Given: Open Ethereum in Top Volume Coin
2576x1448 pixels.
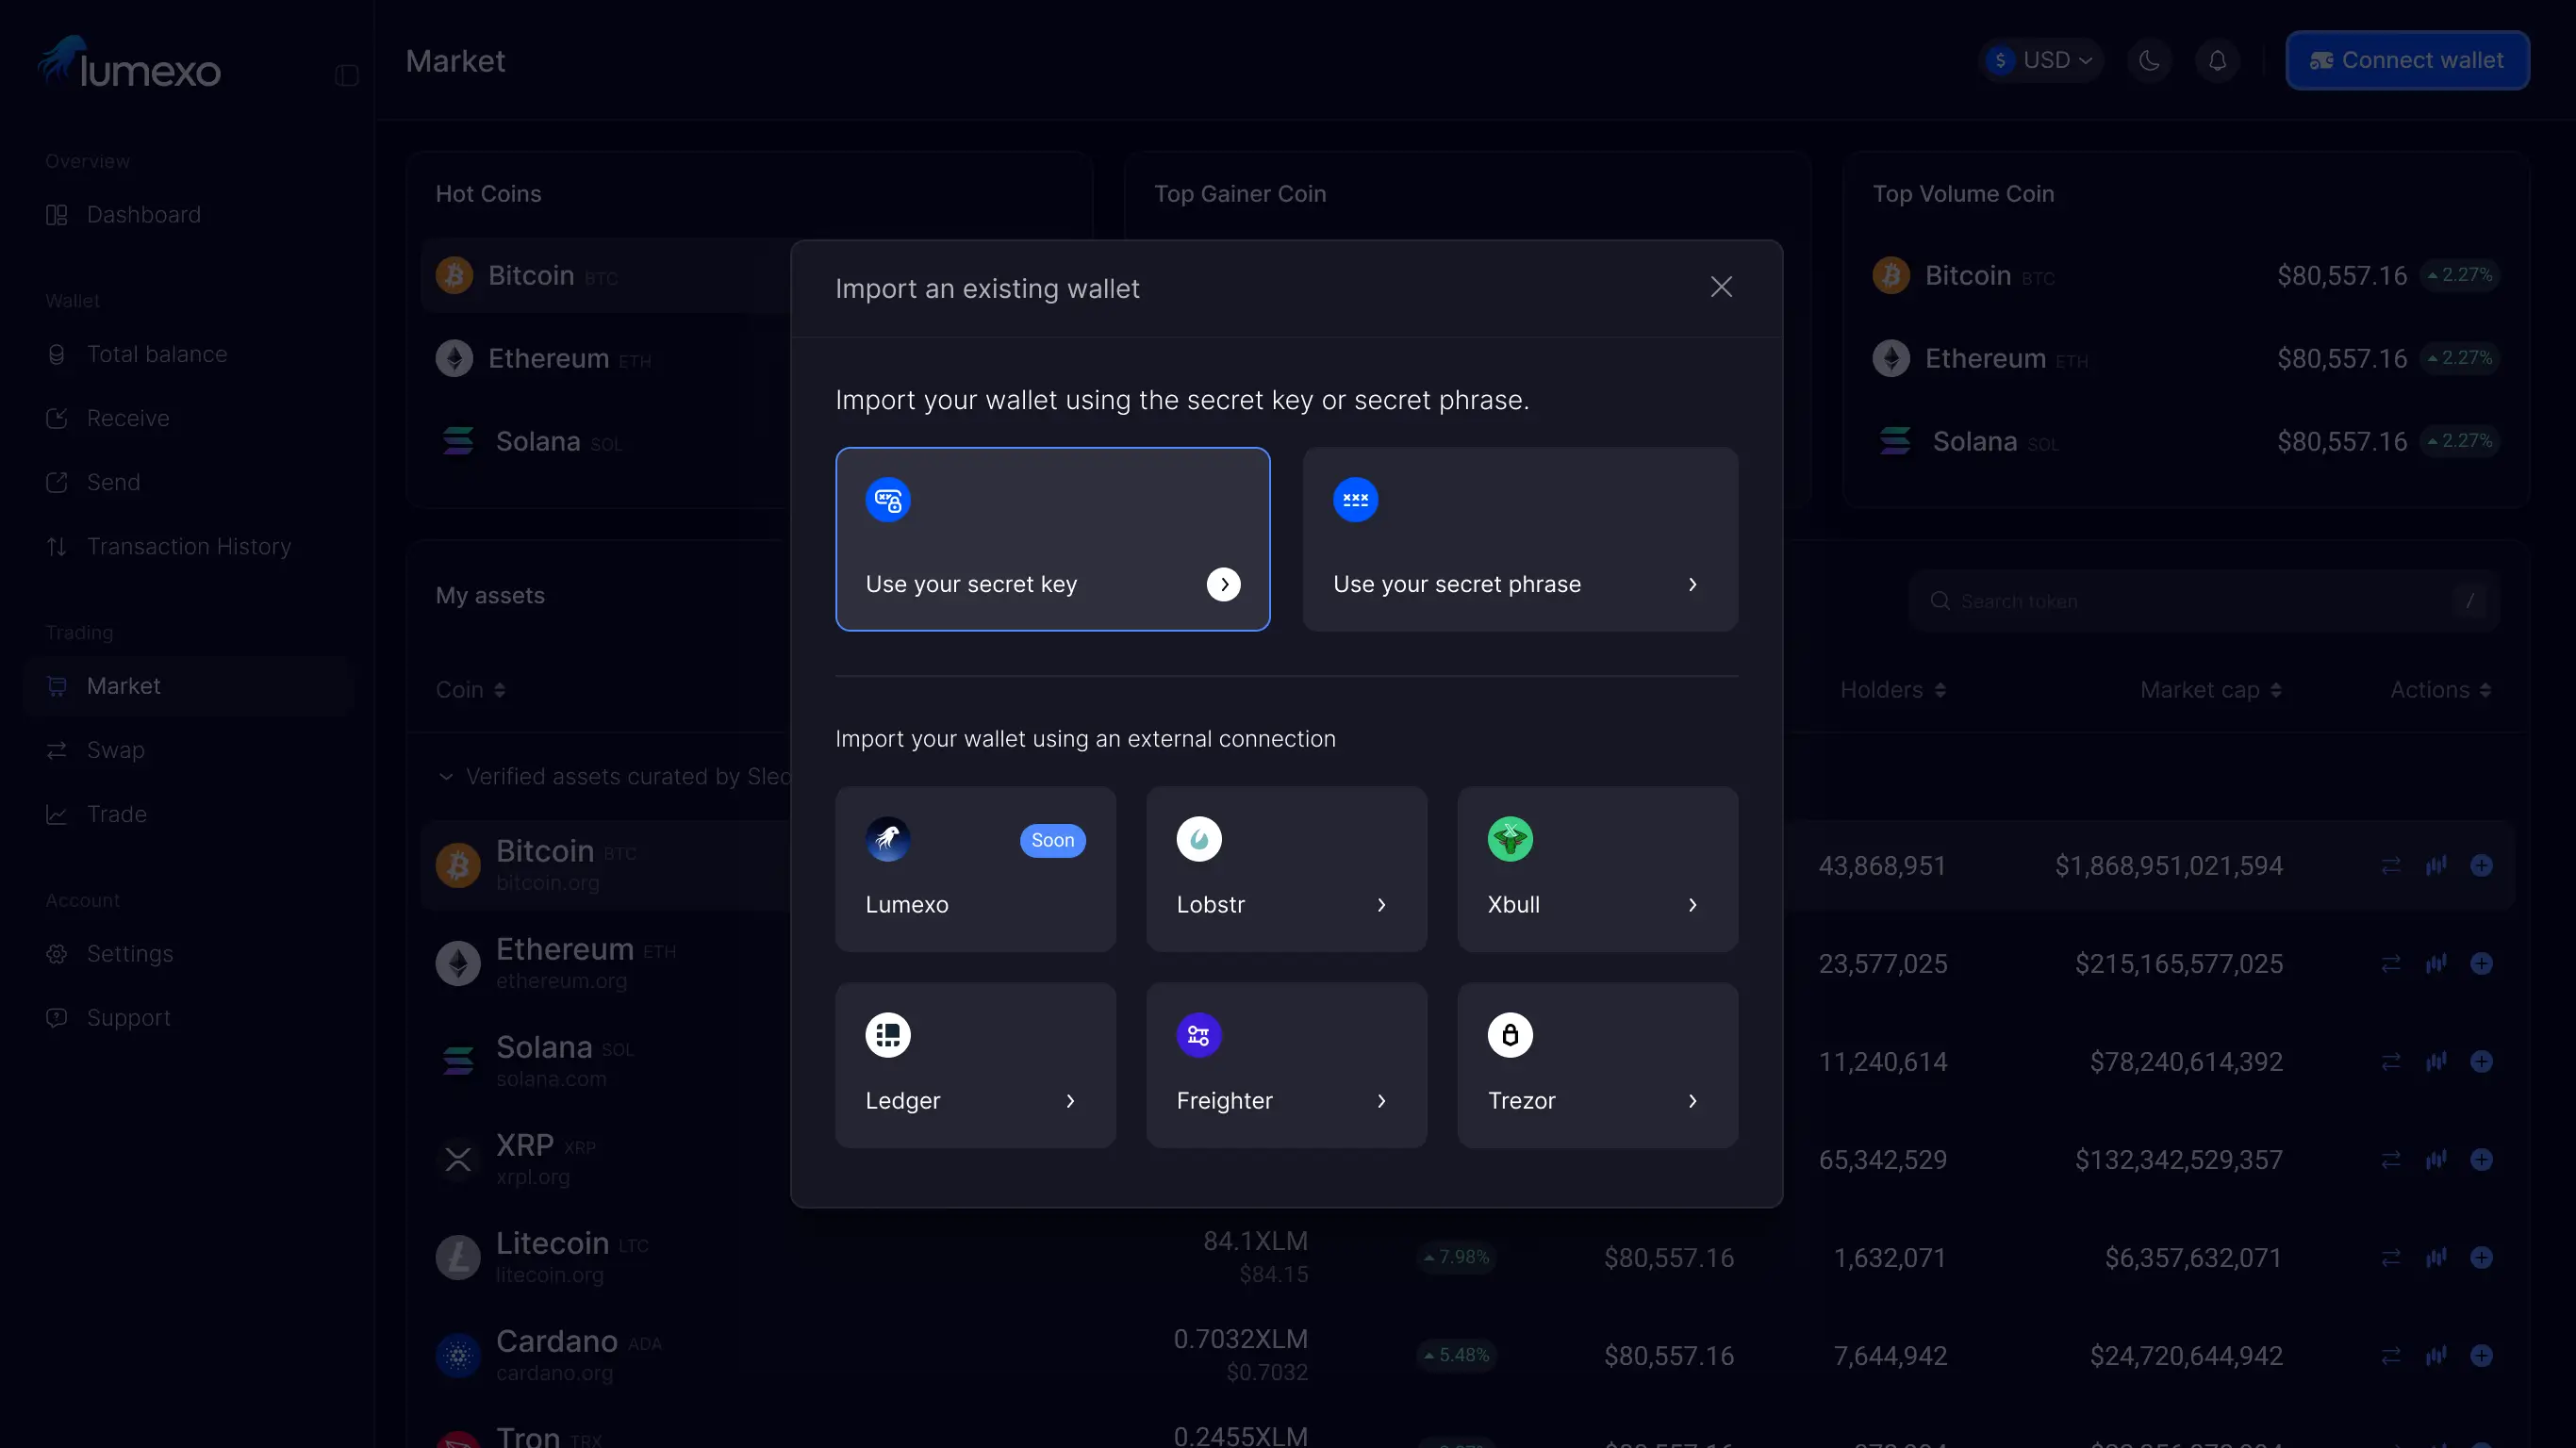Looking at the screenshot, I should [x=2186, y=358].
